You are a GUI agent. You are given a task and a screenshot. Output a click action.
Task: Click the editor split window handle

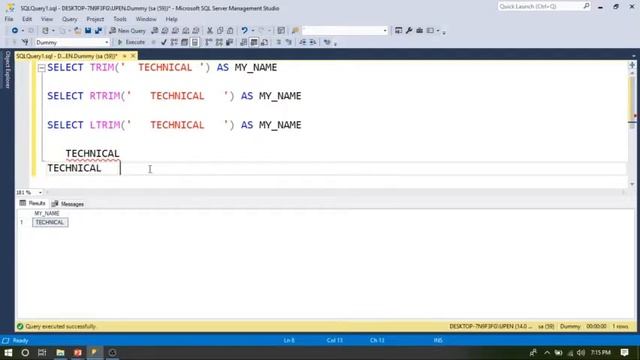pos(632,65)
